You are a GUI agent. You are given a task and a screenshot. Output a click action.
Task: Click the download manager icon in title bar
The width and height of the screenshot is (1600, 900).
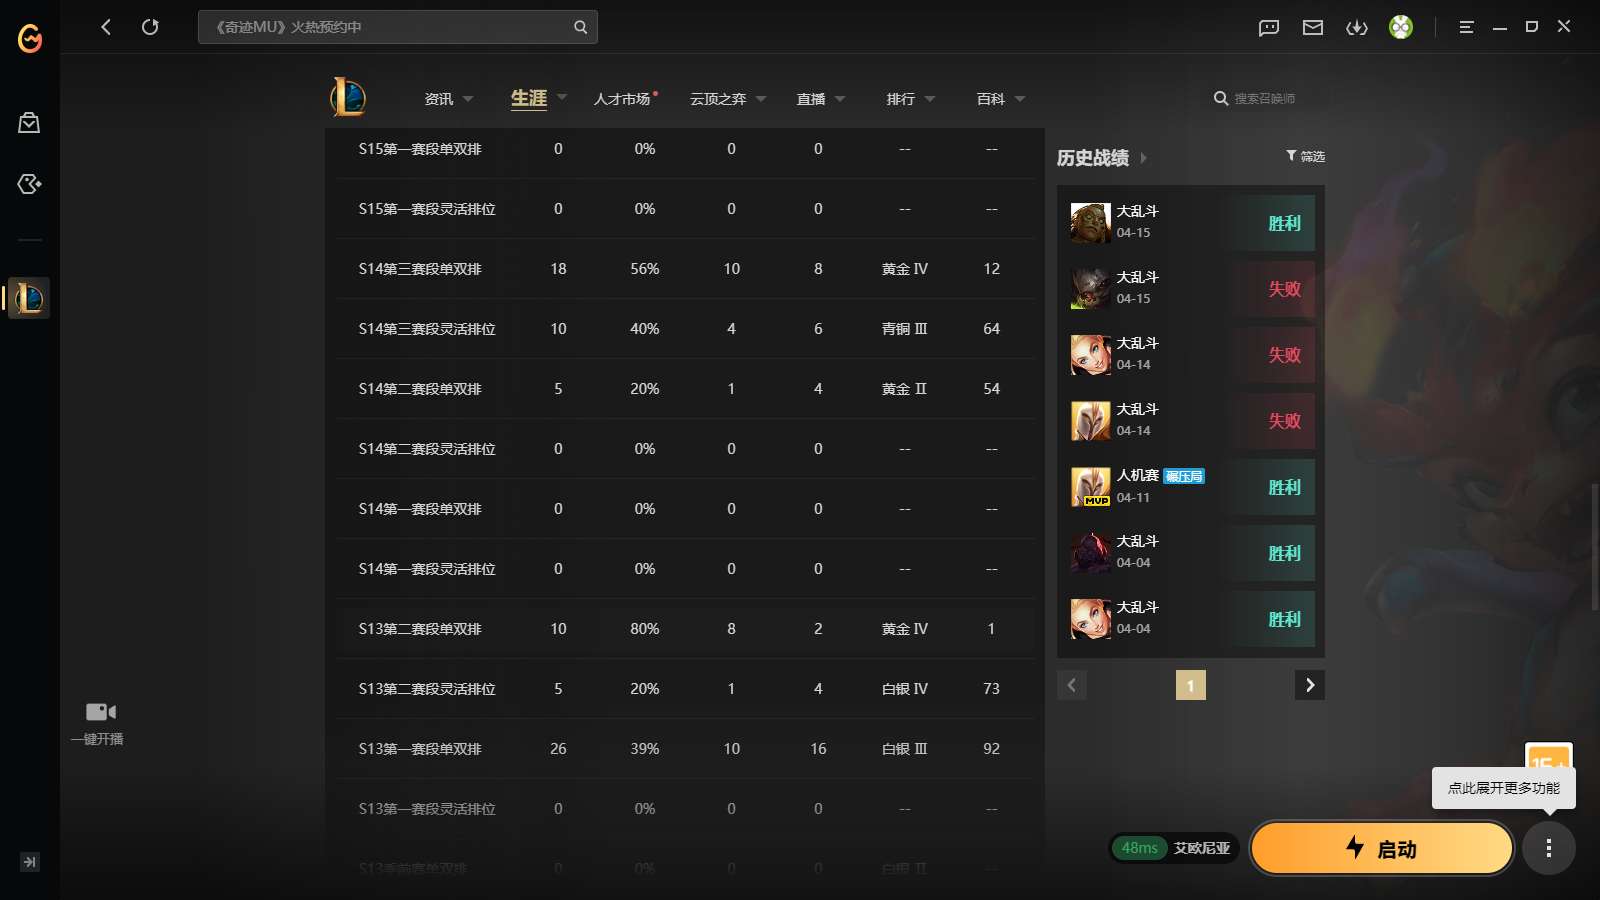1359,27
